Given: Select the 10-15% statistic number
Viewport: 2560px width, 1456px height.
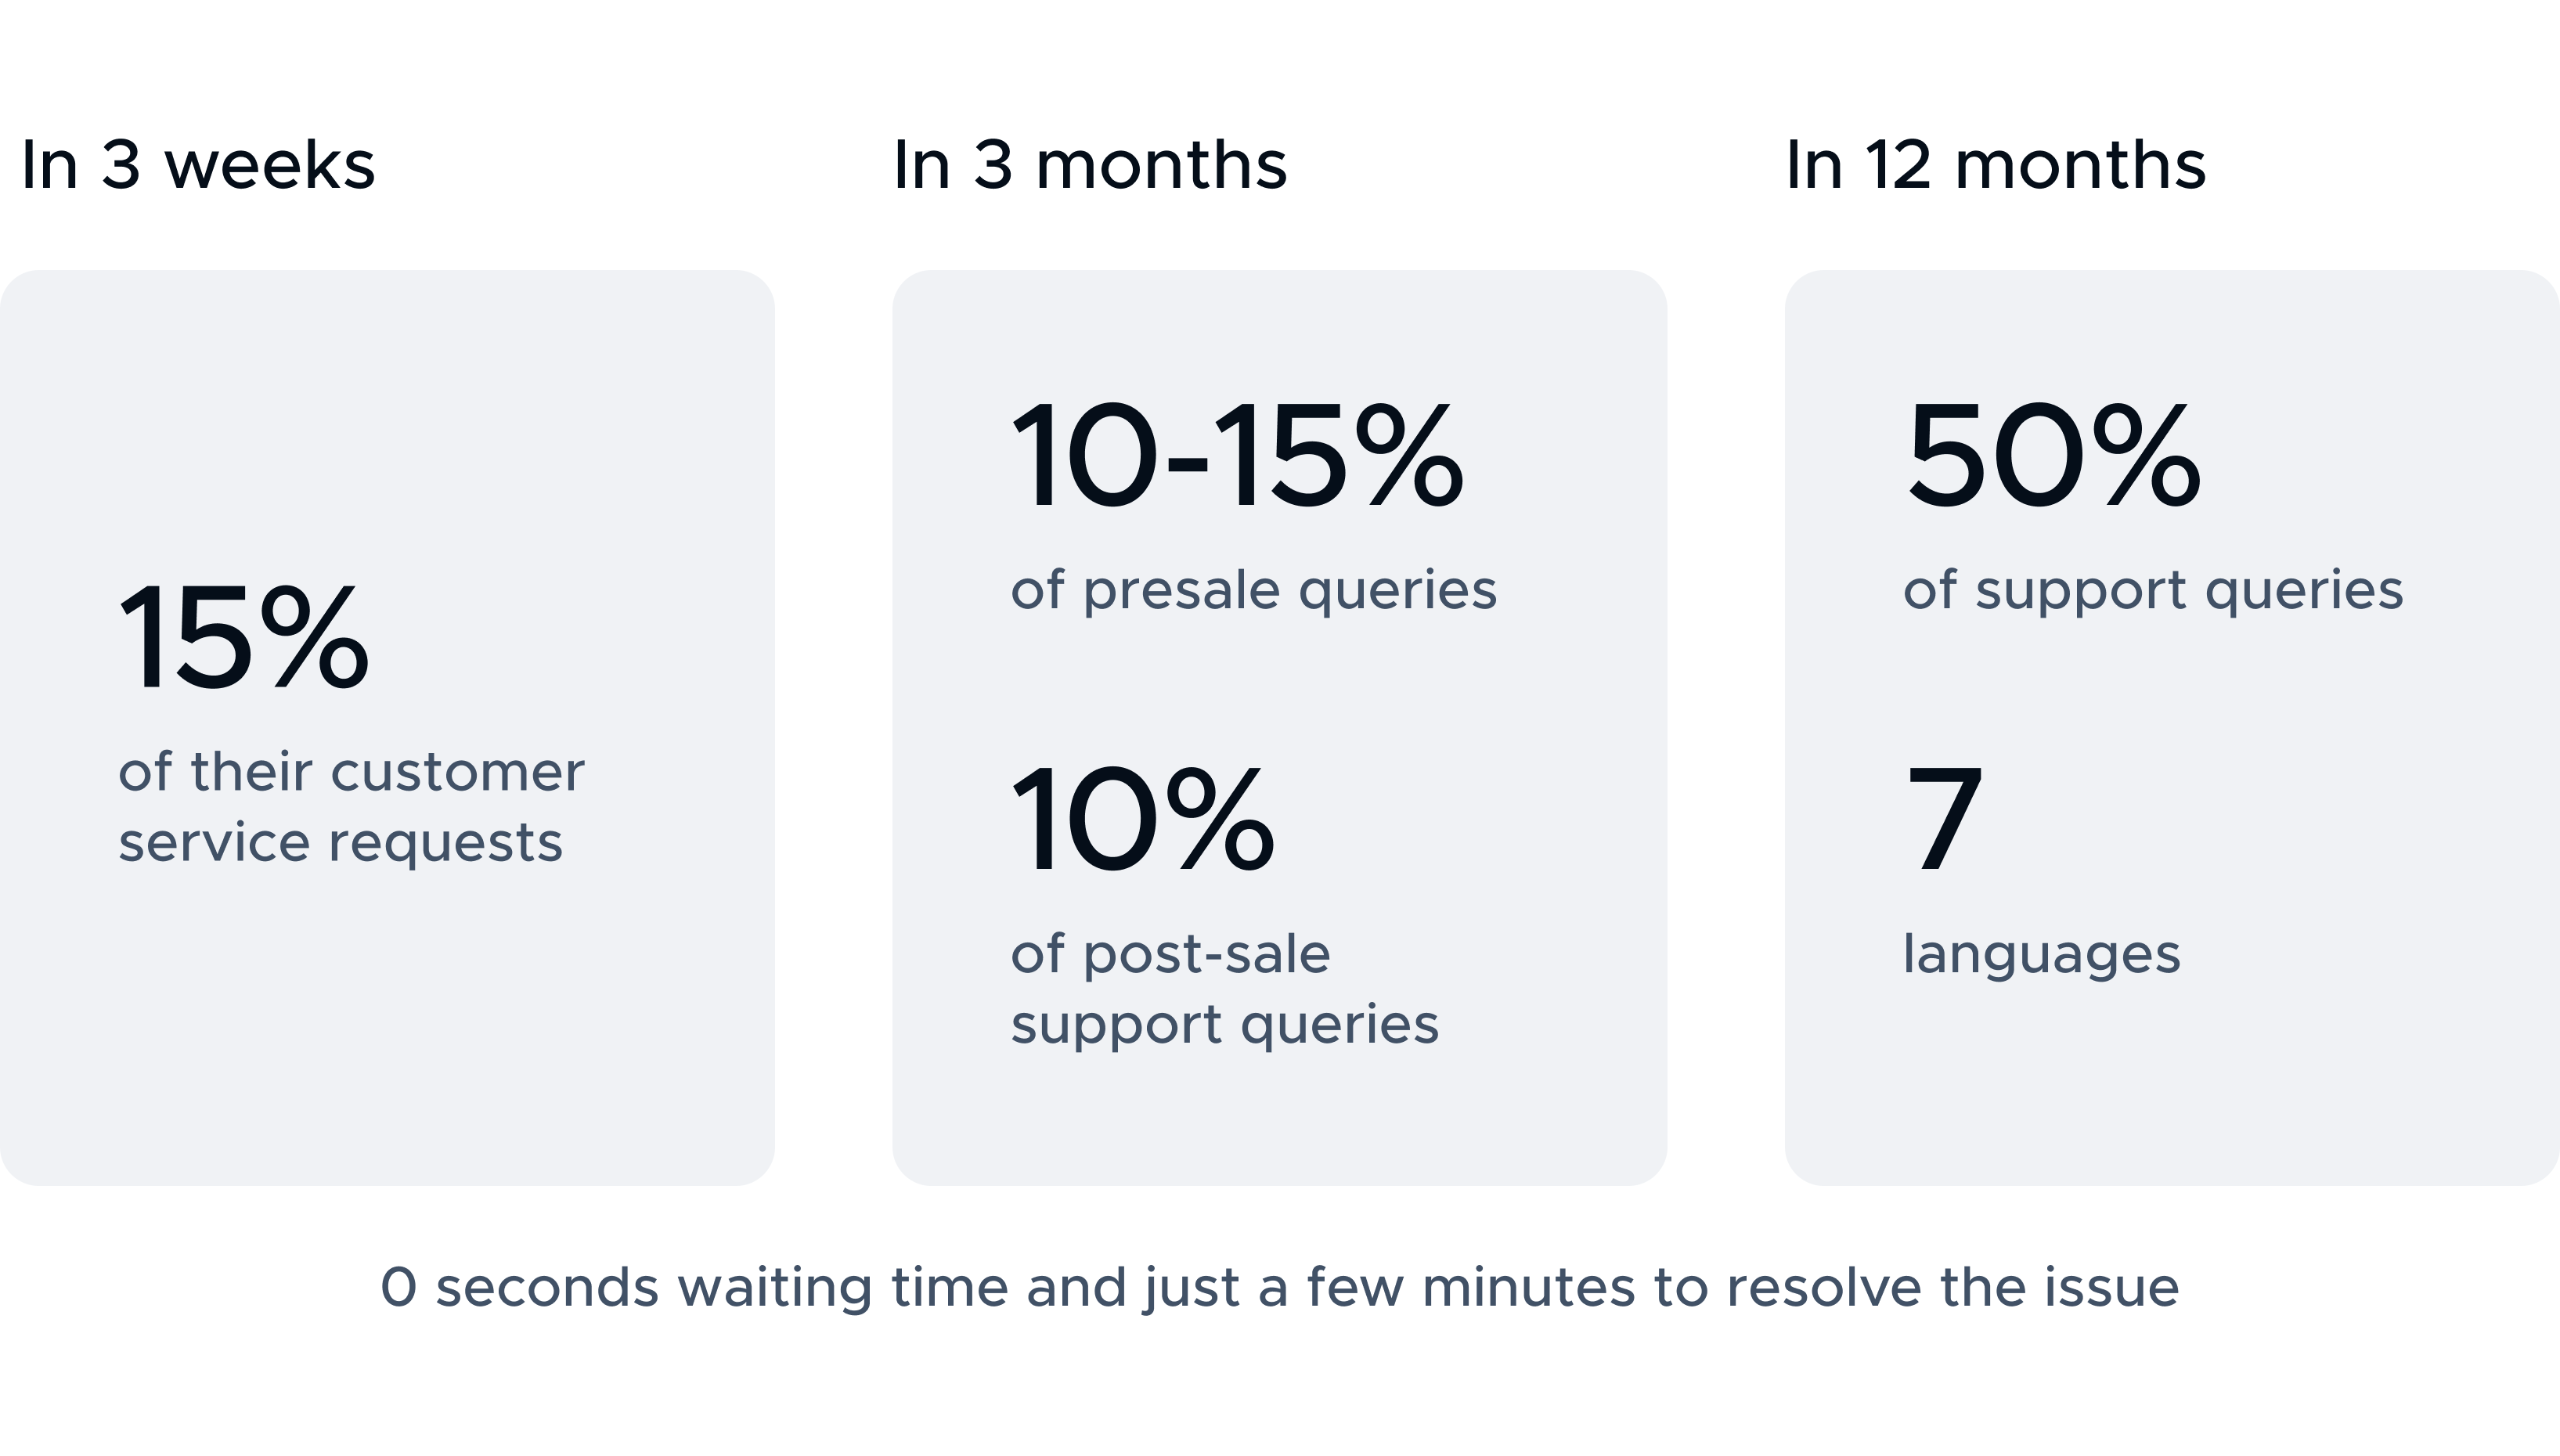Looking at the screenshot, I should coord(1238,456).
